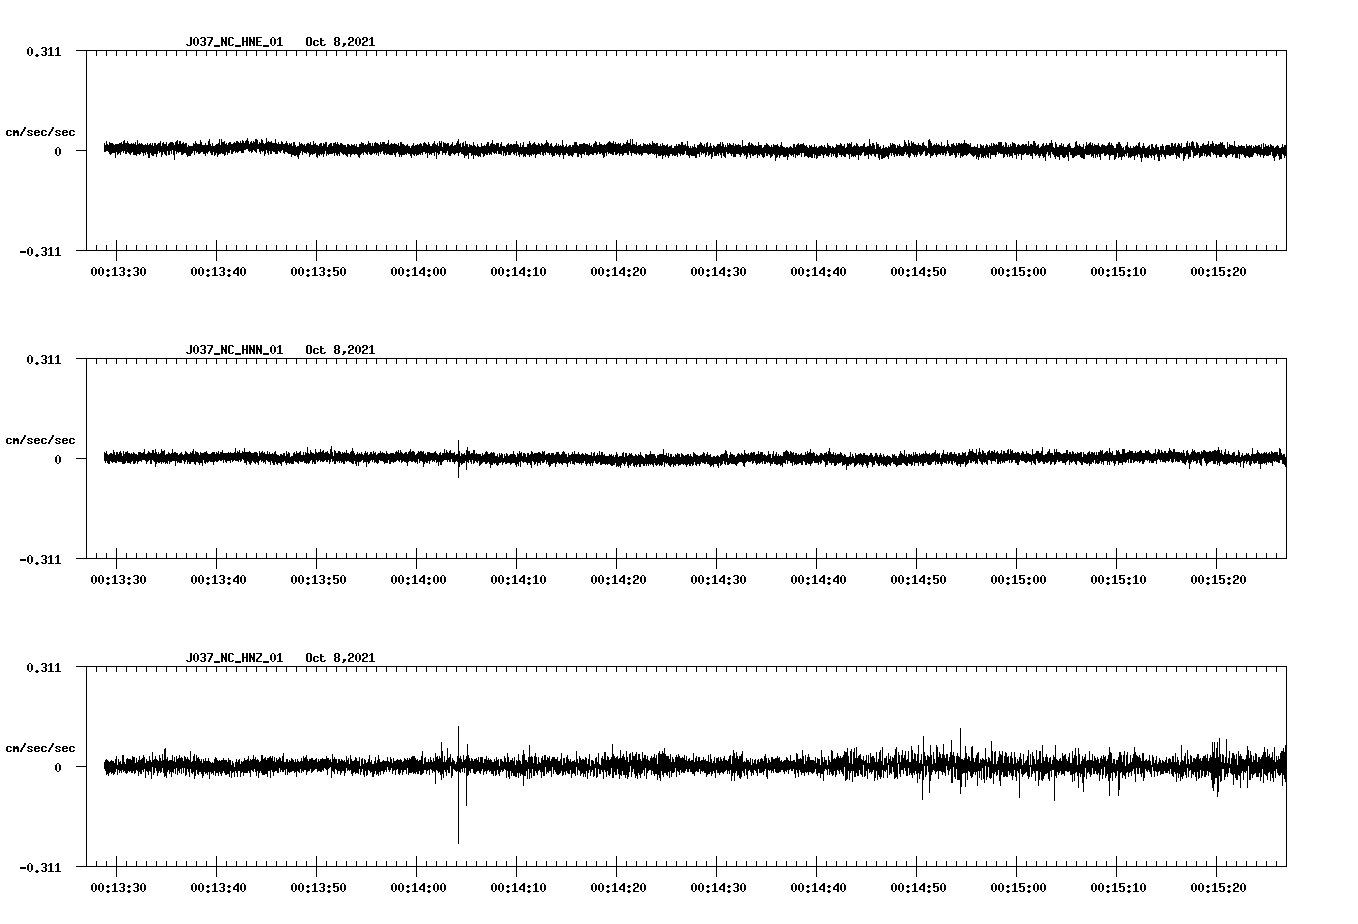Click 00:13:40 label on HNN plot axis
1358x924 pixels.
(x=218, y=580)
